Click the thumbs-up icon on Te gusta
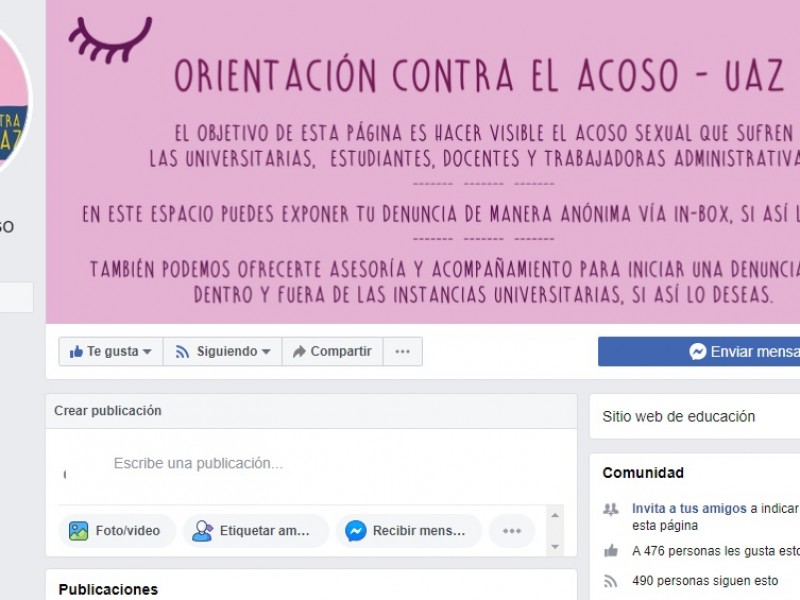 [76, 352]
